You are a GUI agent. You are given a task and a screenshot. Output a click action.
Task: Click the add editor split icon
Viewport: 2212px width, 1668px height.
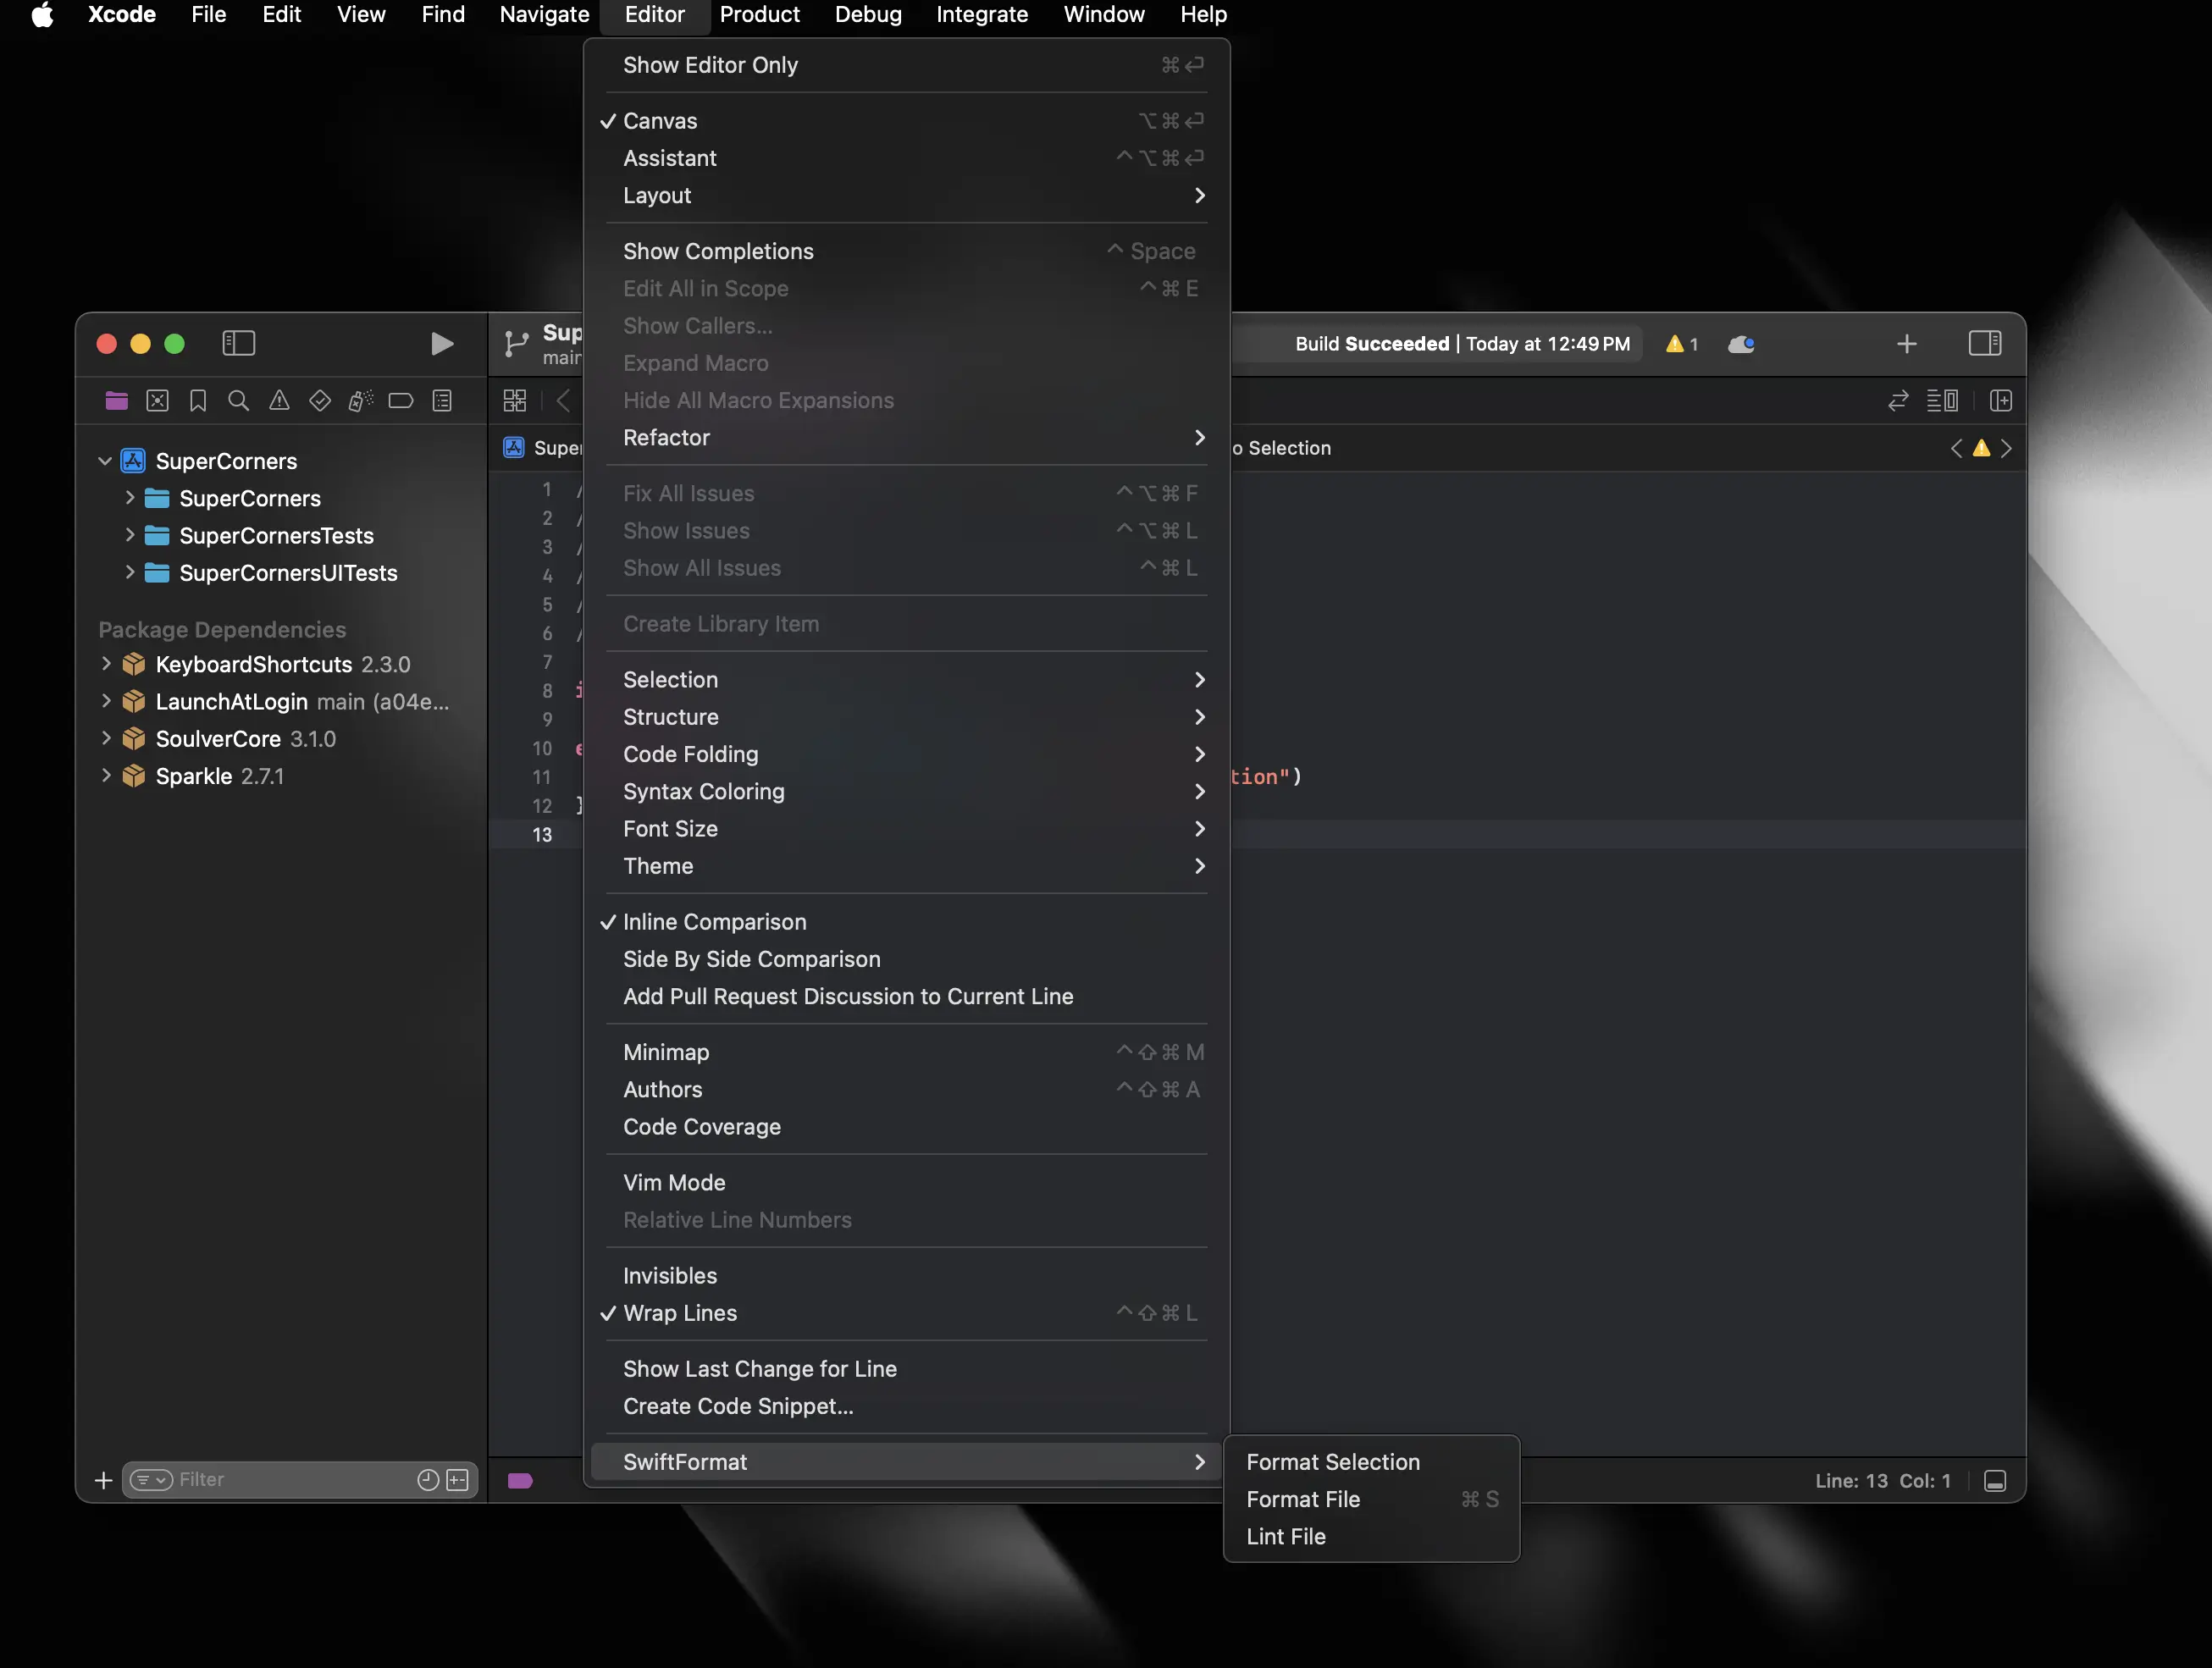pyautogui.click(x=2001, y=401)
